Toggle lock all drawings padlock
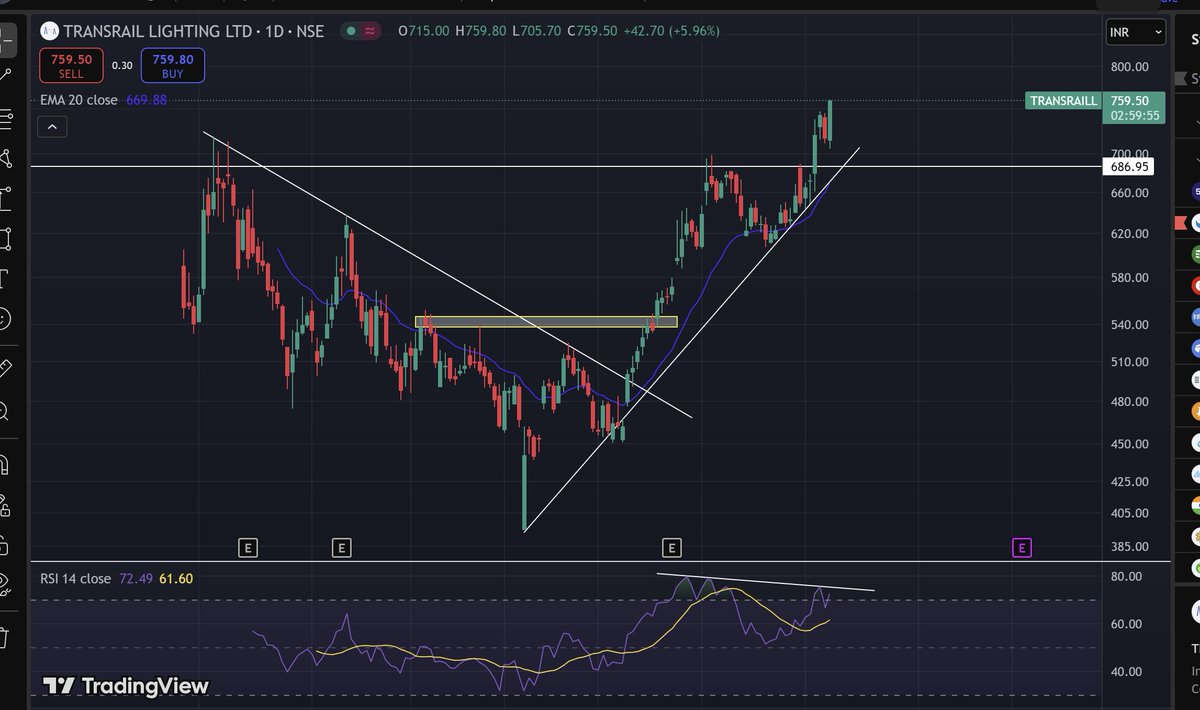This screenshot has height=710, width=1200. coord(5,545)
